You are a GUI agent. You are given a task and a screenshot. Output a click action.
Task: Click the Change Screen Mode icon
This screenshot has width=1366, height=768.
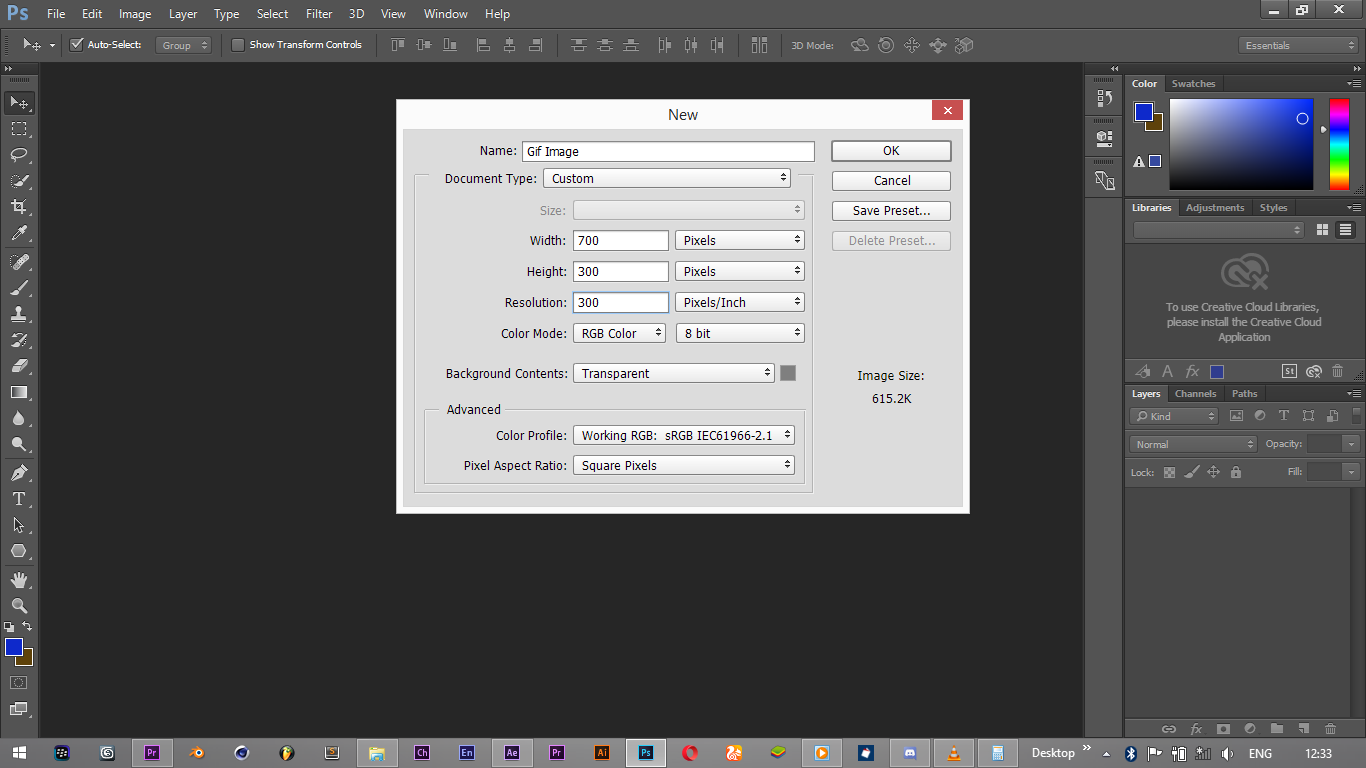(x=19, y=709)
